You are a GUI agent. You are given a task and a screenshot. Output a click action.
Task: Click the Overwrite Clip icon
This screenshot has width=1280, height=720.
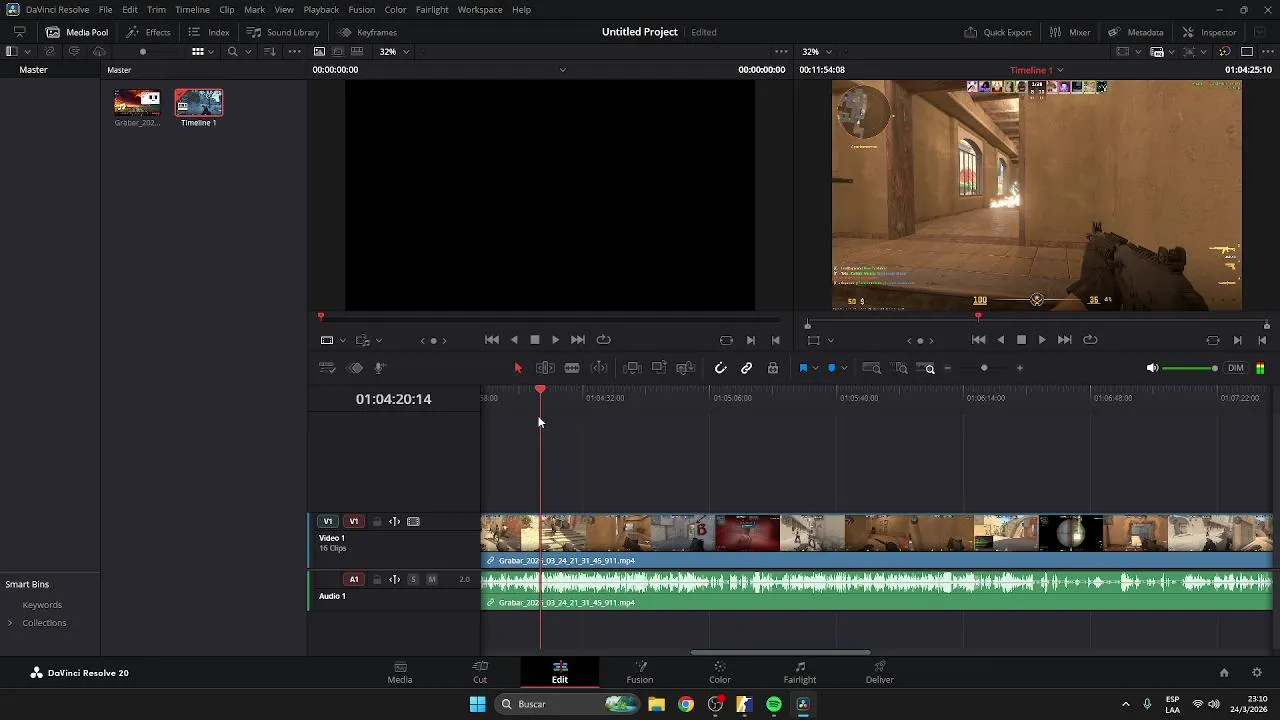pyautogui.click(x=659, y=368)
